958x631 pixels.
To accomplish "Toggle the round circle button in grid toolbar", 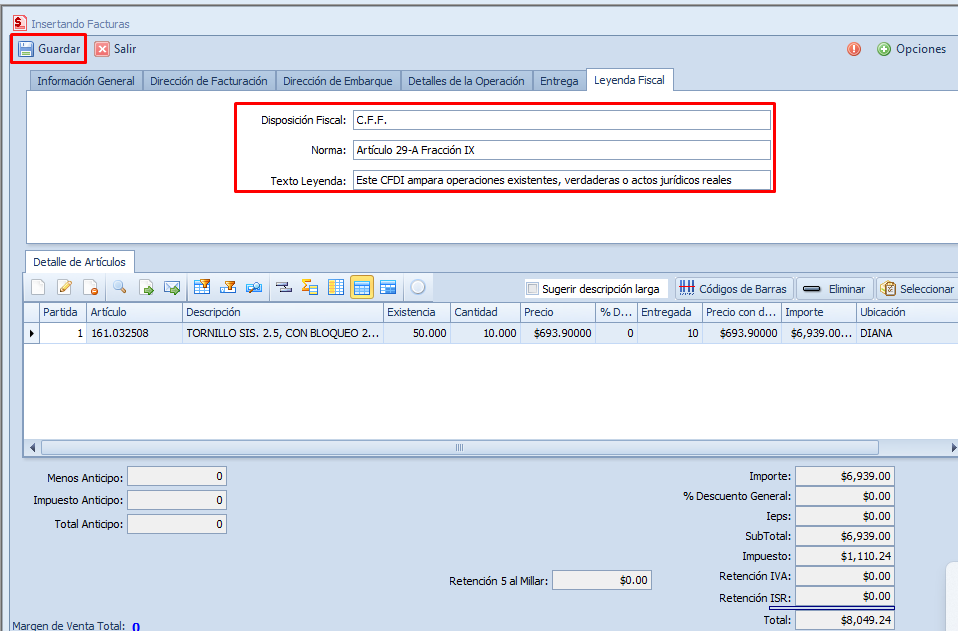I will [x=417, y=288].
